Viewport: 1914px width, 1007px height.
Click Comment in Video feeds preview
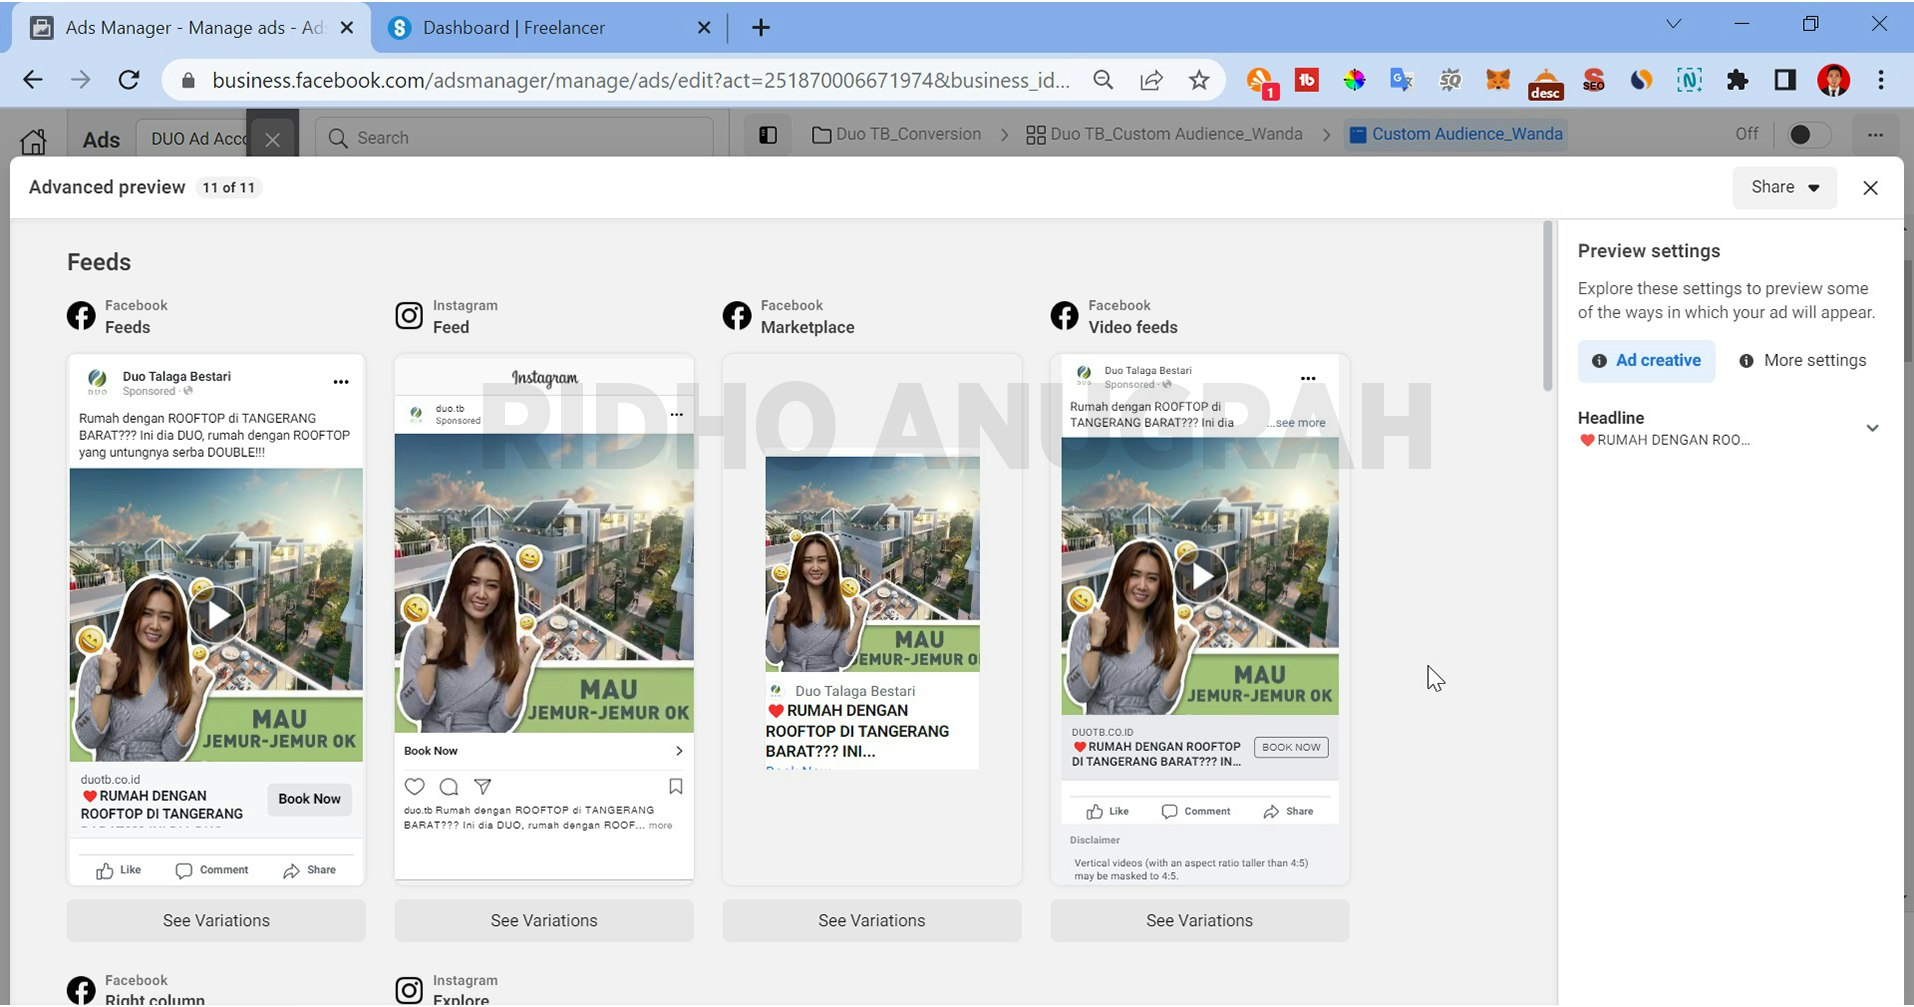coord(1196,811)
